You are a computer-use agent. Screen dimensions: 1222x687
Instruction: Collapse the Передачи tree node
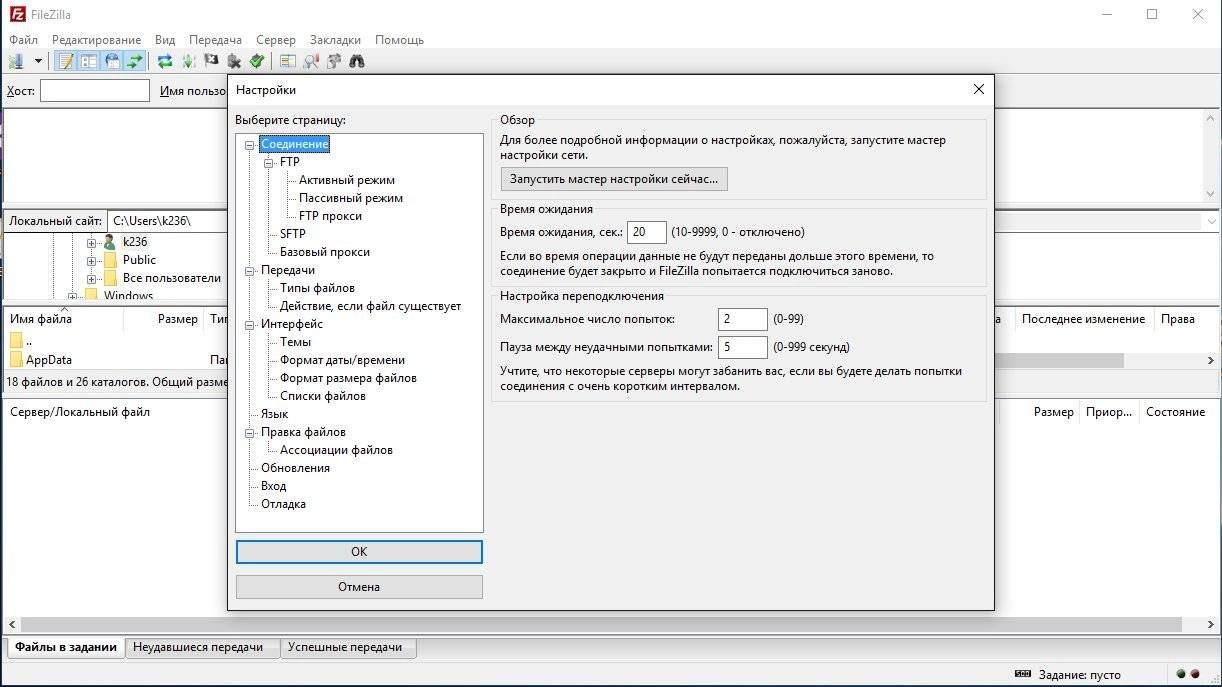pyautogui.click(x=250, y=271)
